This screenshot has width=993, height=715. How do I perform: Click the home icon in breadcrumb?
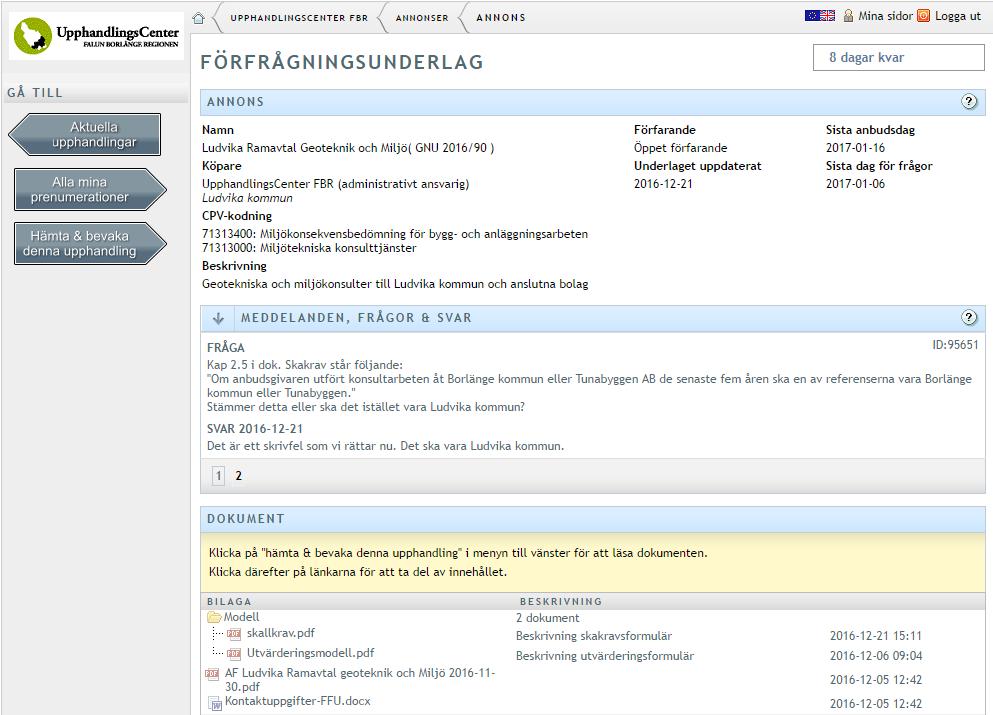(x=198, y=18)
